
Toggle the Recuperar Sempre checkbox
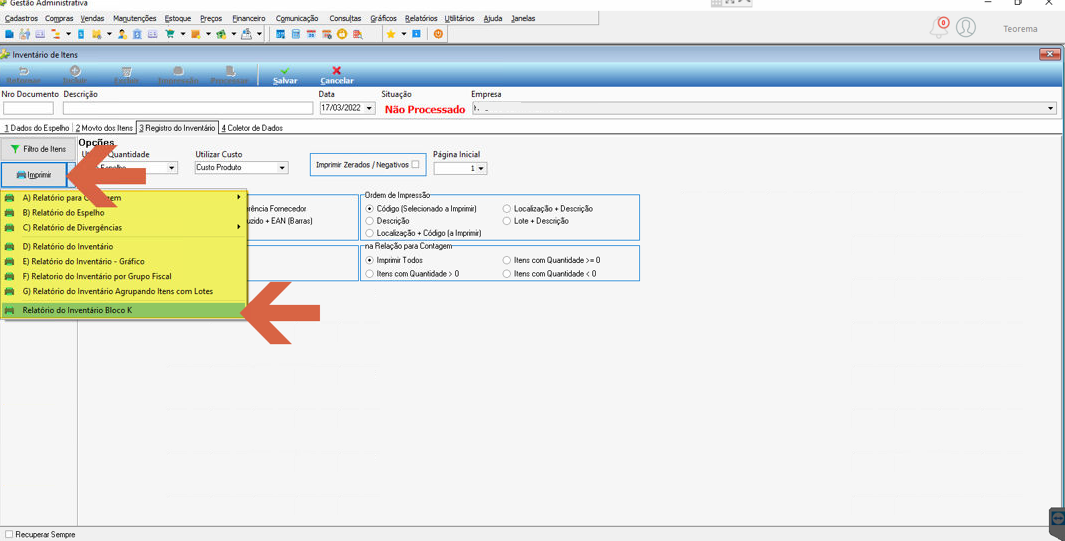click(9, 535)
